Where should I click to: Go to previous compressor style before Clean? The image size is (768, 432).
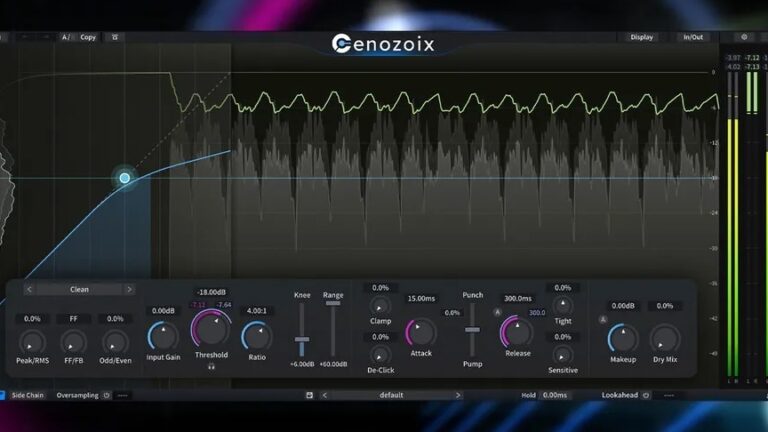coord(29,289)
